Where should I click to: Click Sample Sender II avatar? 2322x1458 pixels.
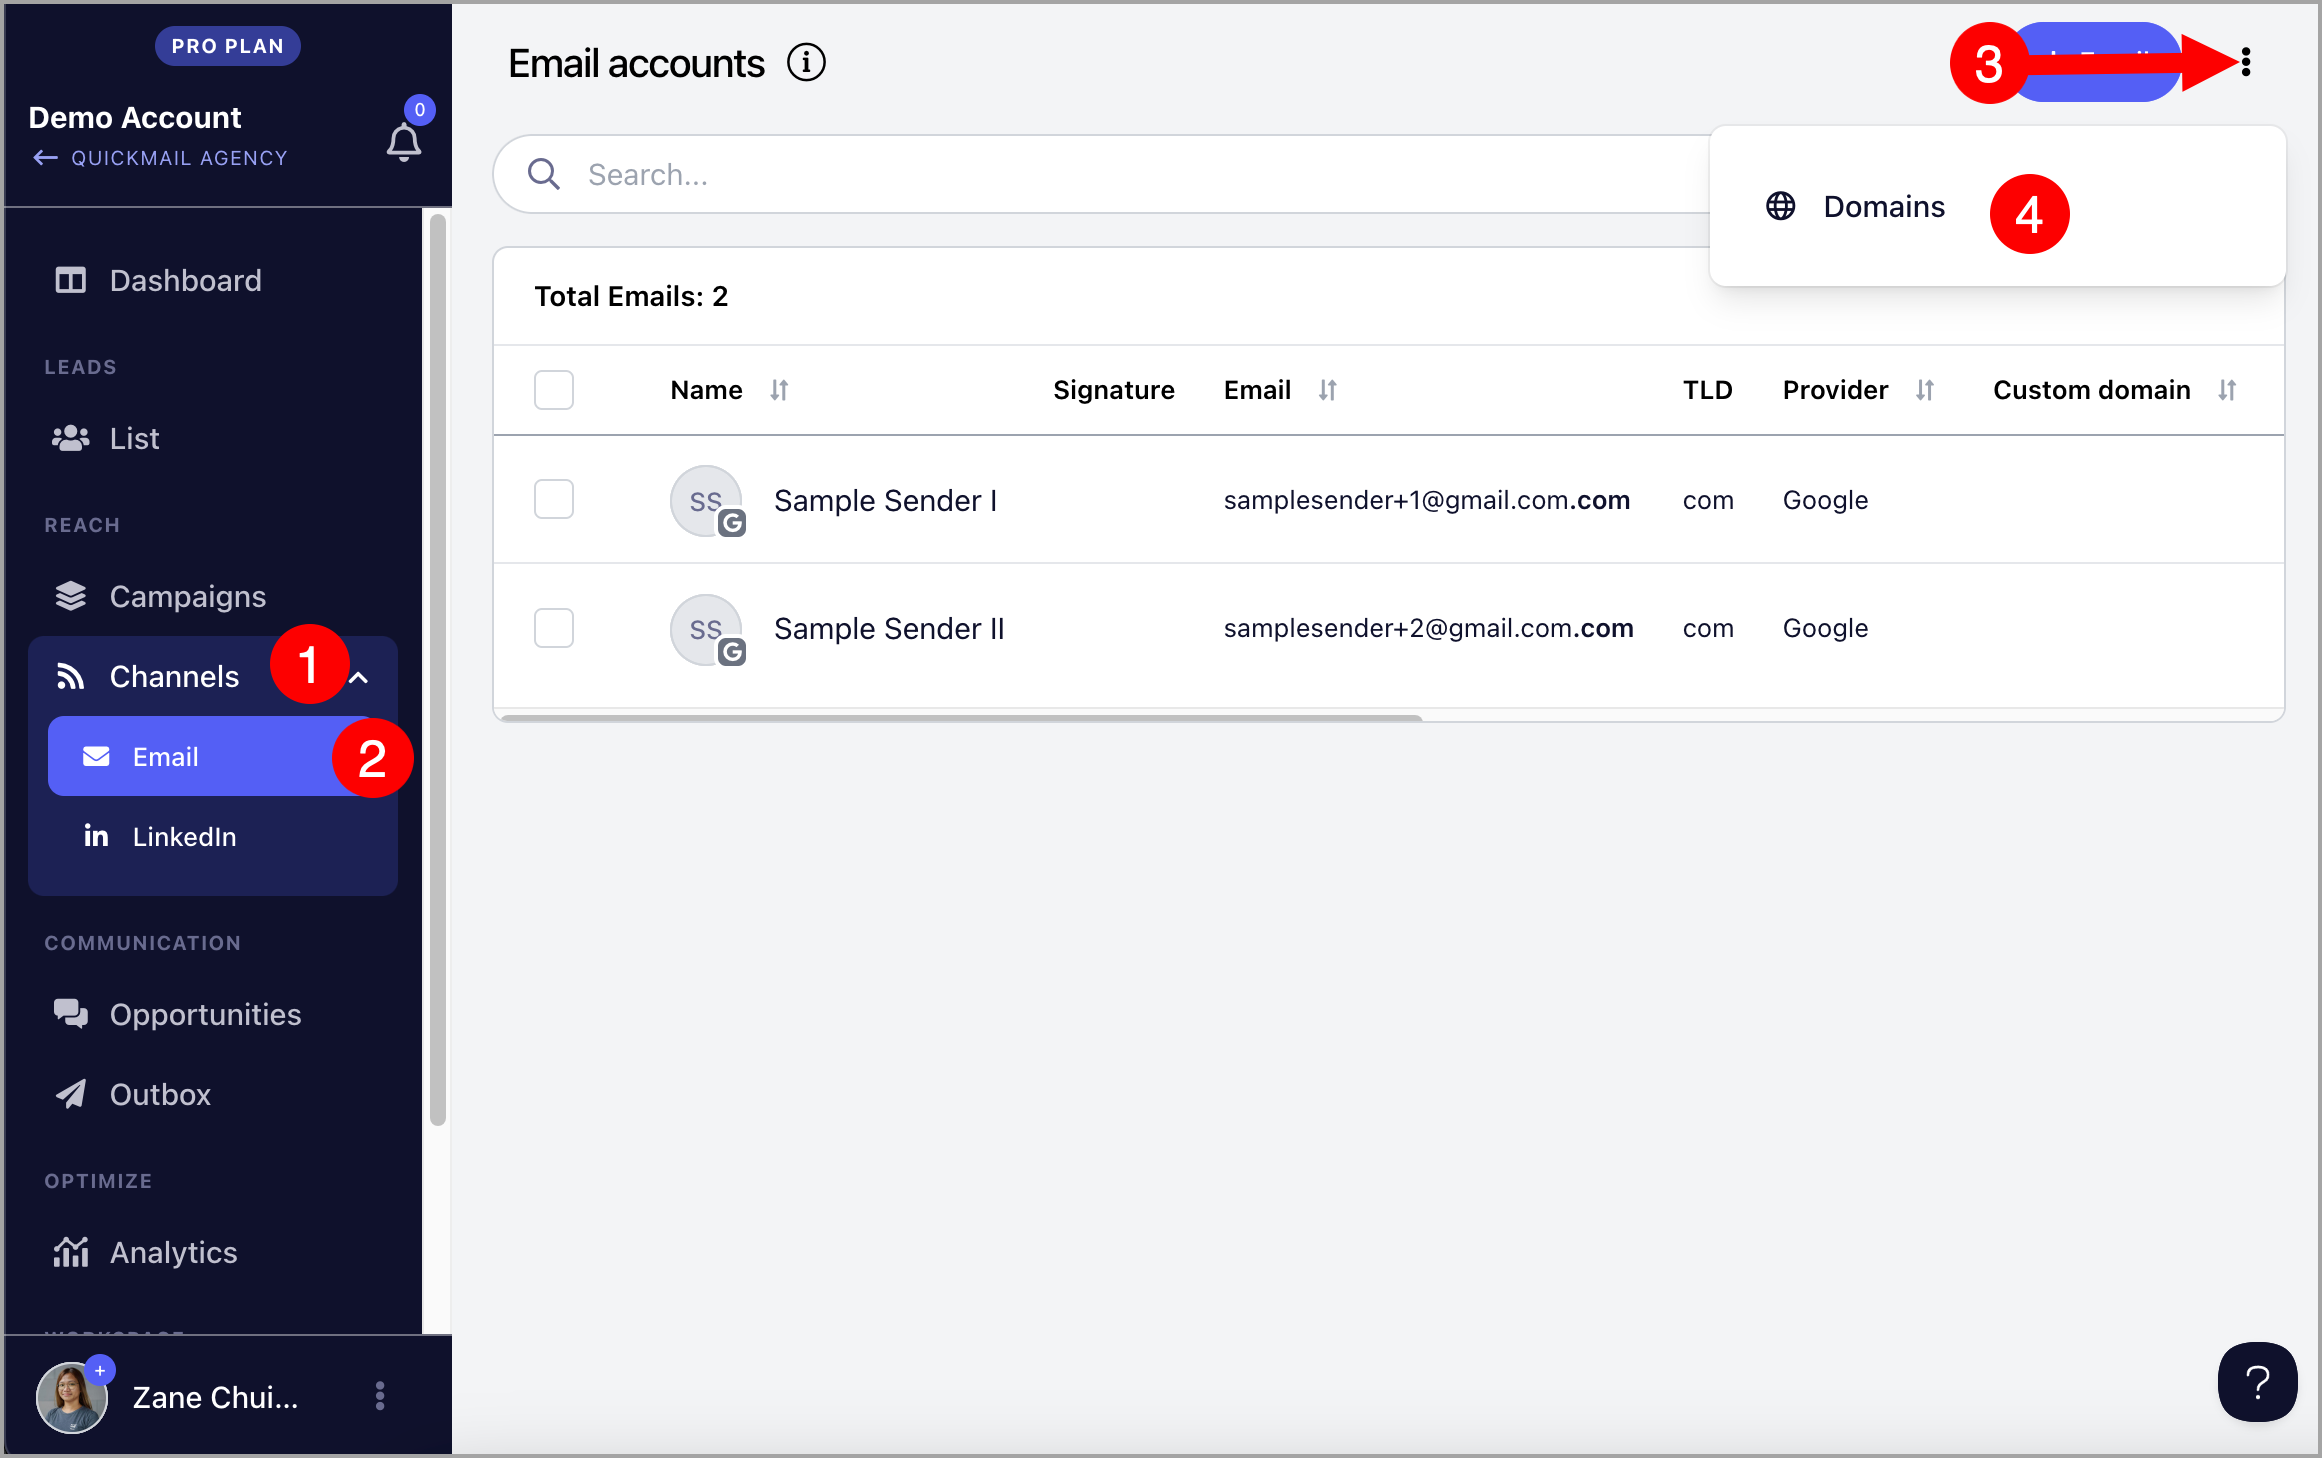click(706, 630)
